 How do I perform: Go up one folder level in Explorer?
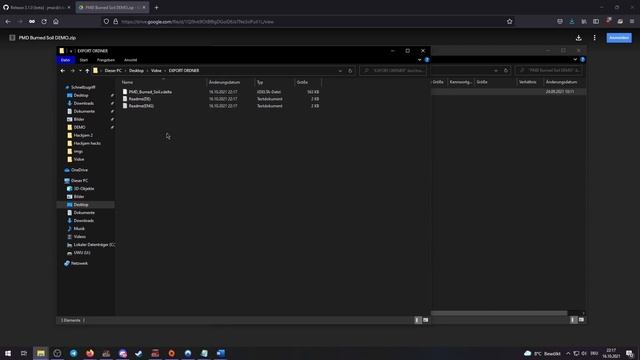(x=87, y=71)
